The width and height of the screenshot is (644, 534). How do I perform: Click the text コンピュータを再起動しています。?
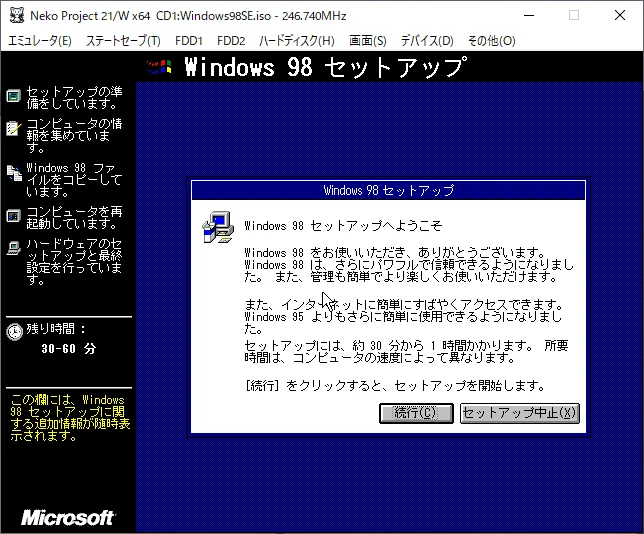pos(74,218)
